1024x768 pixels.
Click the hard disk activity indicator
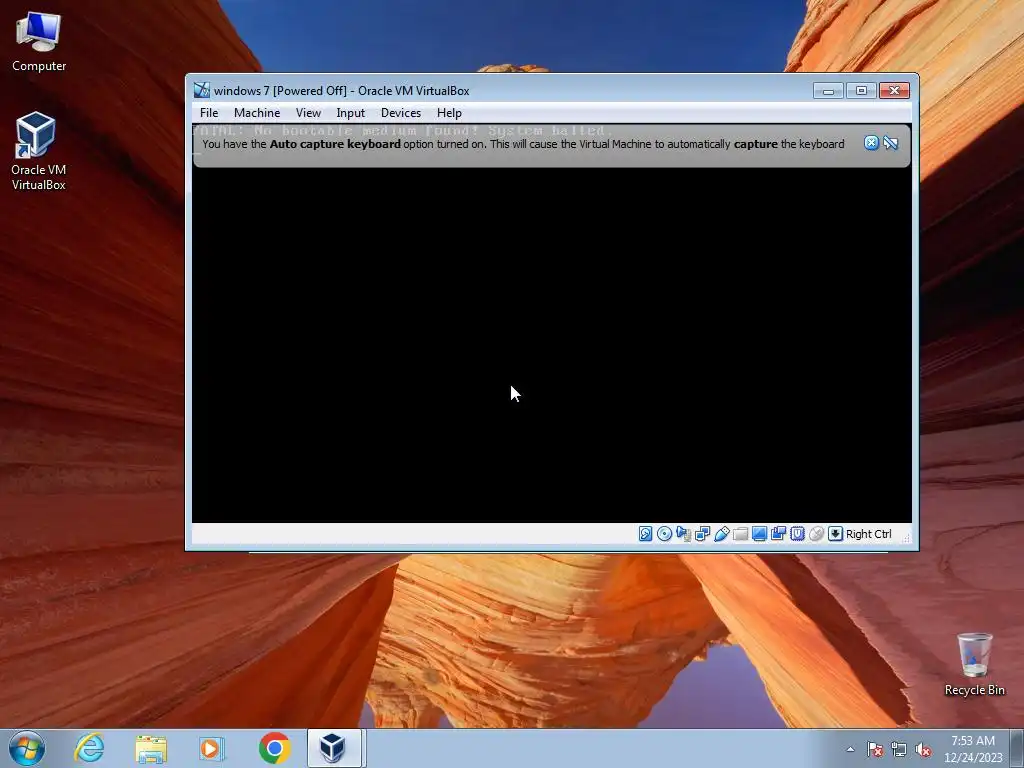click(x=645, y=534)
